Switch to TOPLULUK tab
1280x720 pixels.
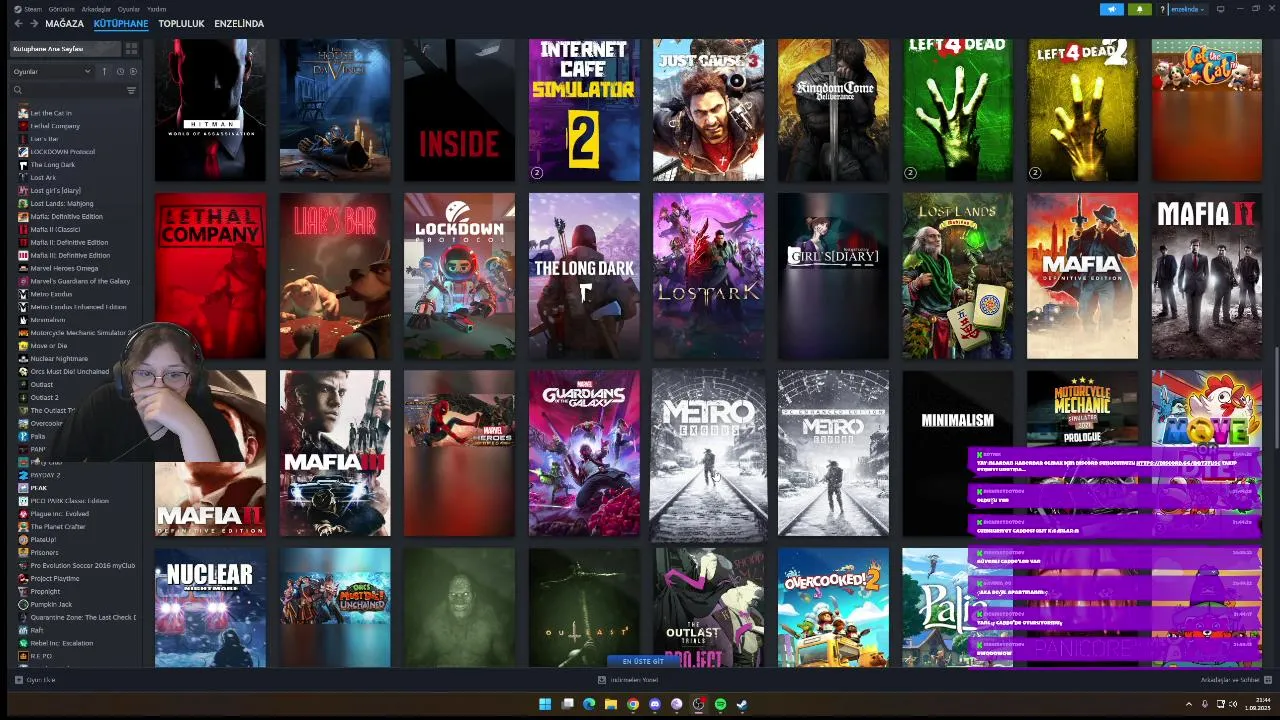tap(181, 23)
